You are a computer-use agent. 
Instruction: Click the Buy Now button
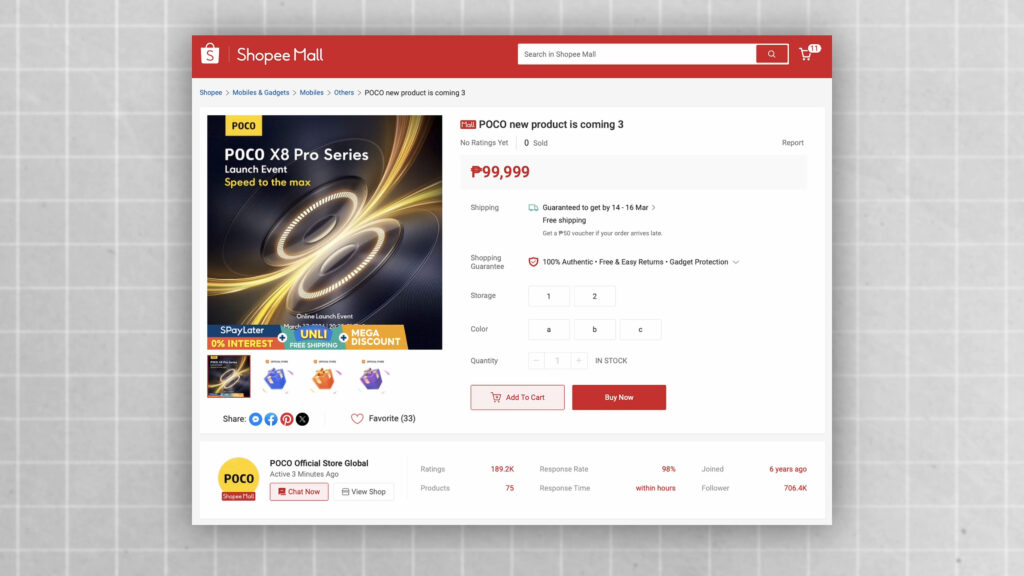point(619,397)
